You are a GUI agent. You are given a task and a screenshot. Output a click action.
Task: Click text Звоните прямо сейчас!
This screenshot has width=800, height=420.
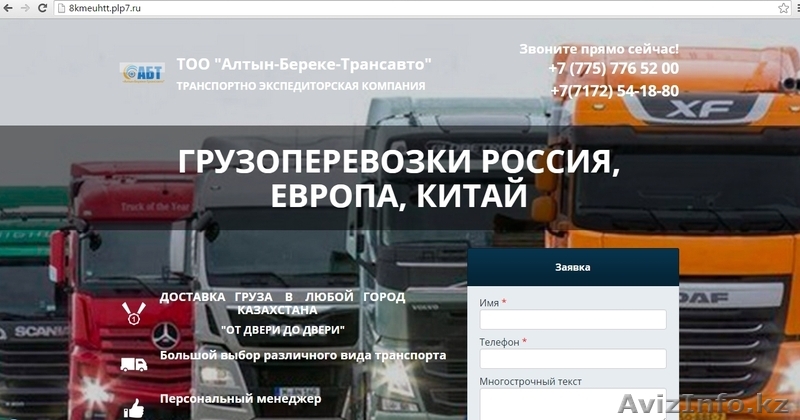pos(599,49)
